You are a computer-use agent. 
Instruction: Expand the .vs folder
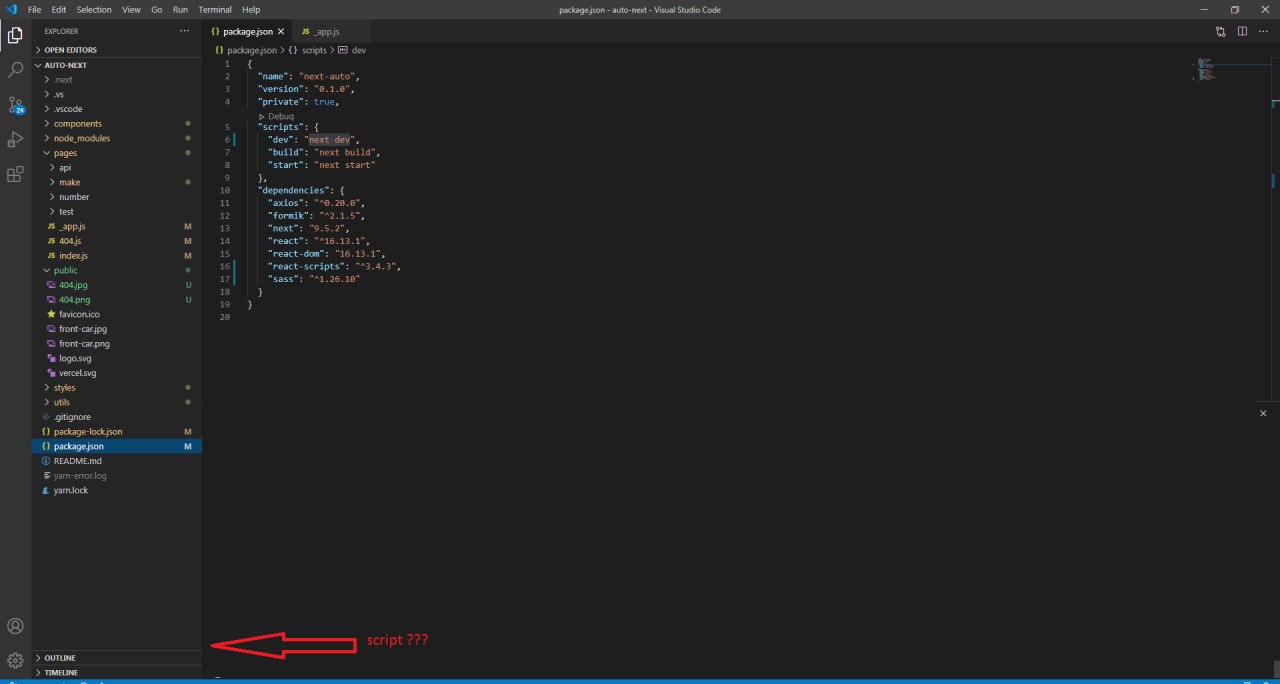click(117, 94)
